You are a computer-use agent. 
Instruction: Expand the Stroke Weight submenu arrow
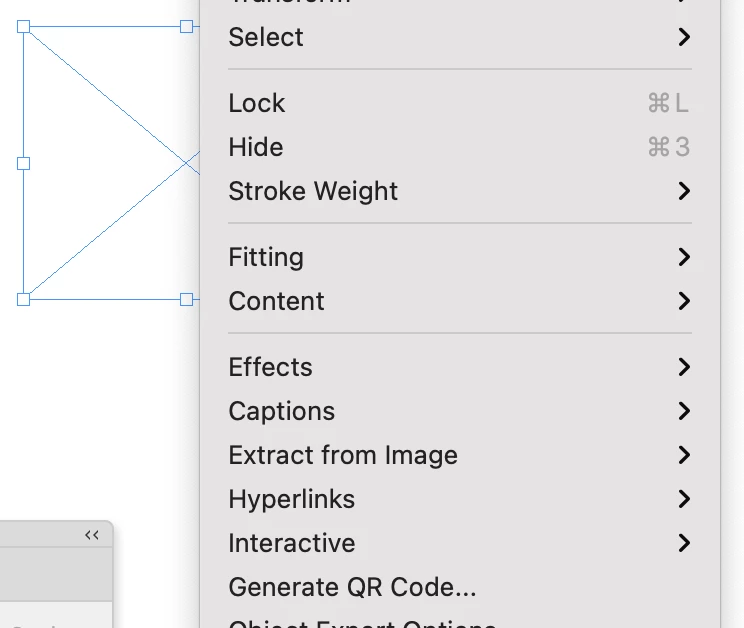click(684, 191)
